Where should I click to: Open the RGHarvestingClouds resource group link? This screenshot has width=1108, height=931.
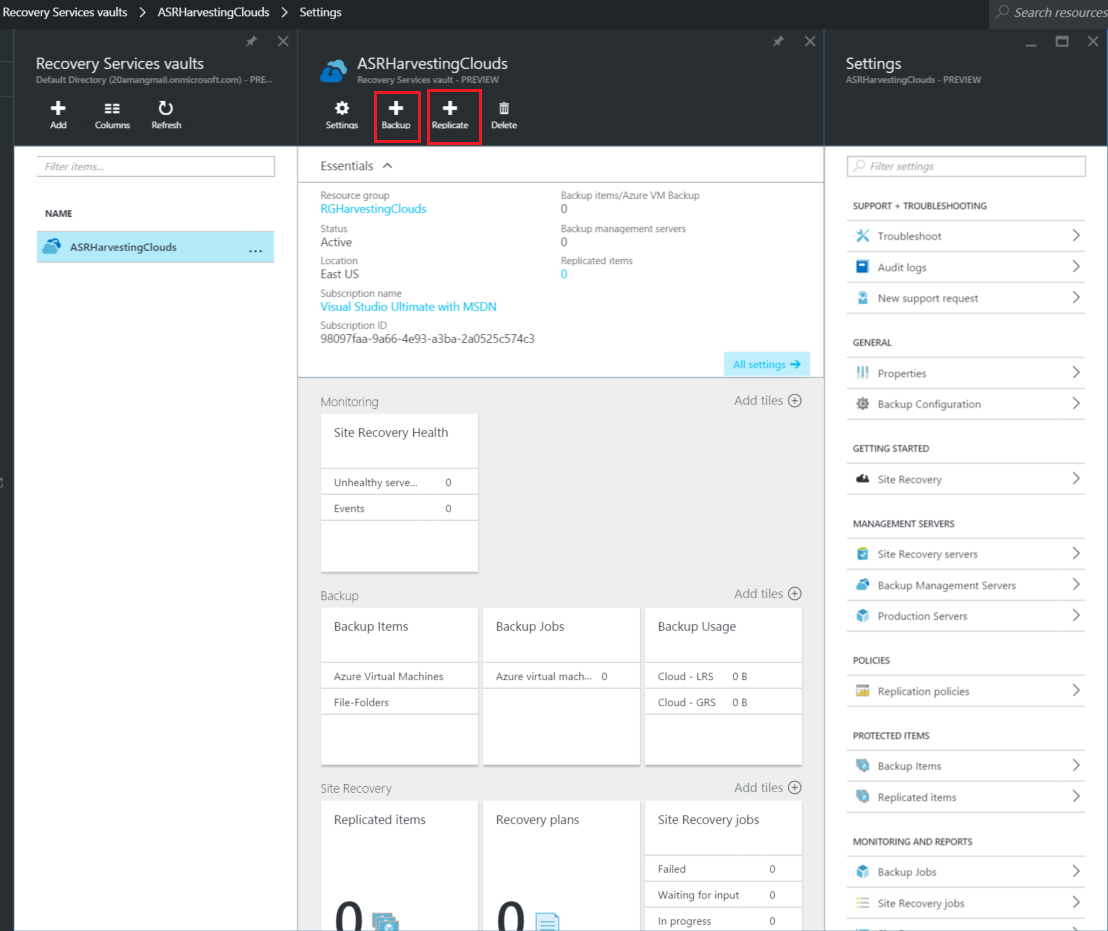373,209
